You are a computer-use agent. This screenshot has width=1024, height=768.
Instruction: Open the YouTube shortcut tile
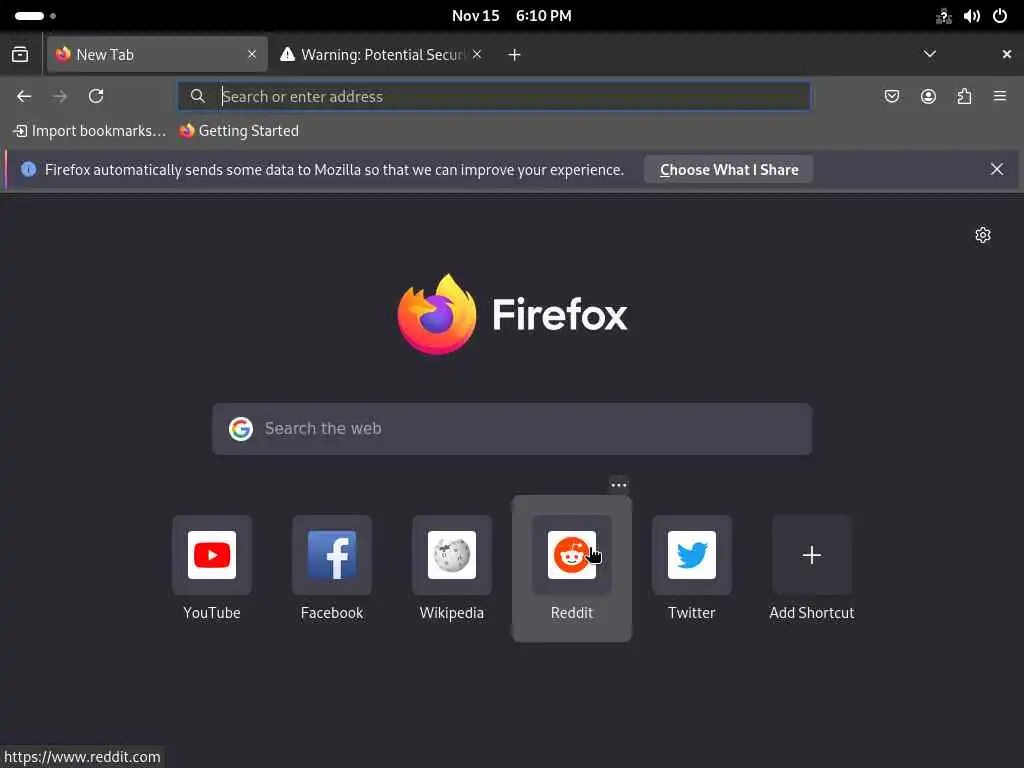tap(212, 555)
